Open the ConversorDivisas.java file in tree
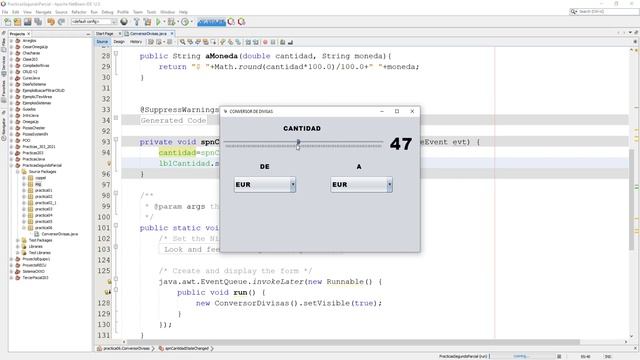Viewport: 640px width, 360px height. (60, 234)
